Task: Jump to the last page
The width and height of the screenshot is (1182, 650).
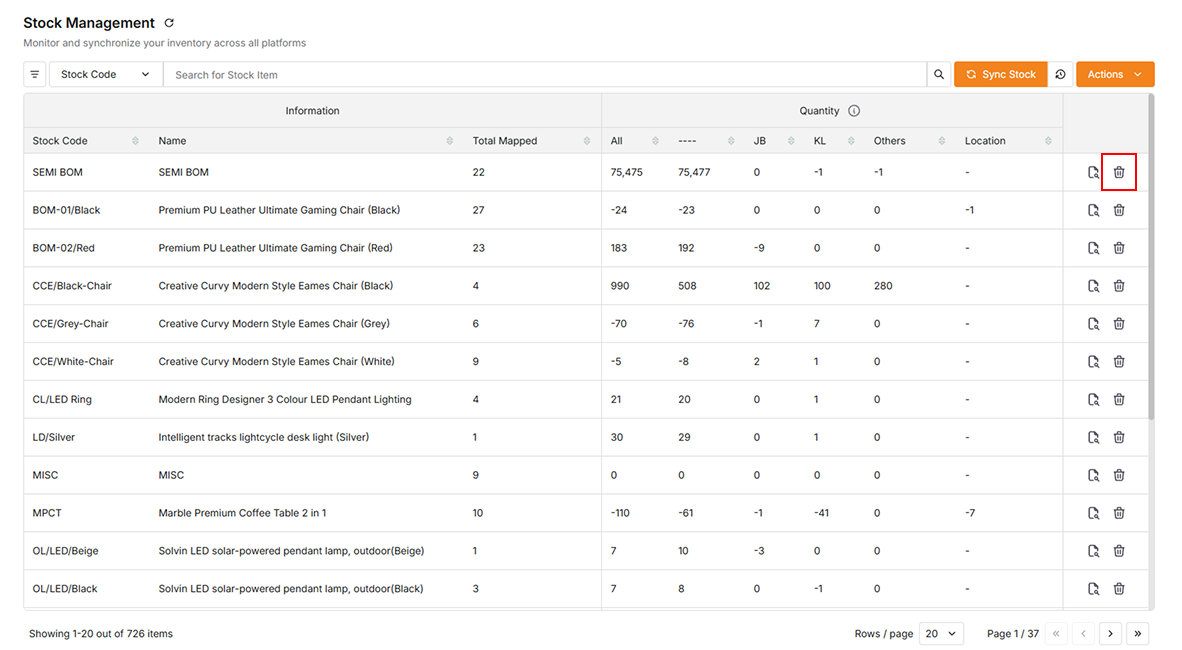Action: (1138, 633)
